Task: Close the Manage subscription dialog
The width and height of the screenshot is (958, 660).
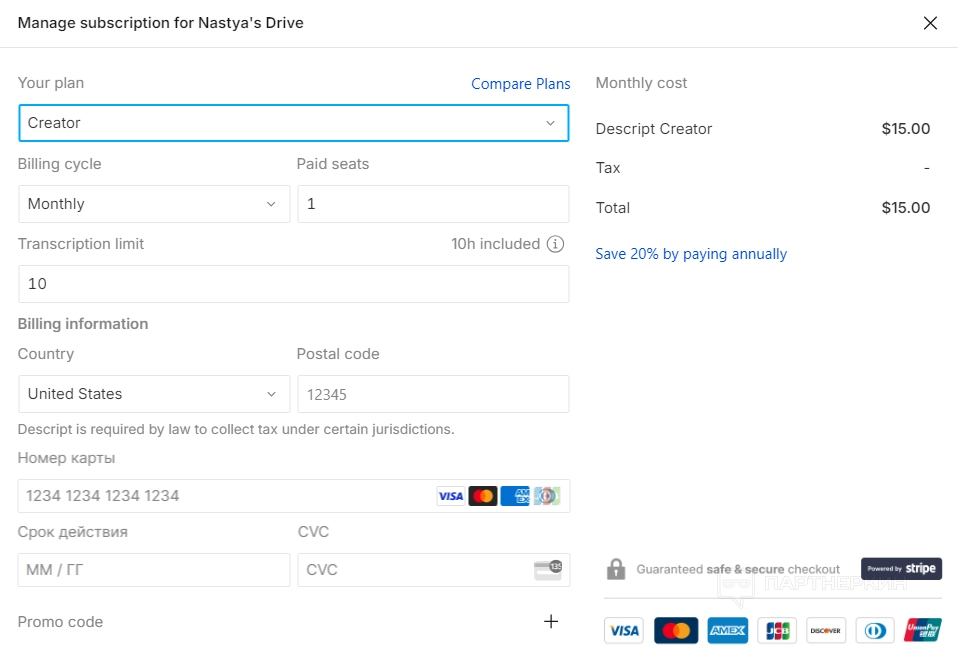Action: (930, 23)
